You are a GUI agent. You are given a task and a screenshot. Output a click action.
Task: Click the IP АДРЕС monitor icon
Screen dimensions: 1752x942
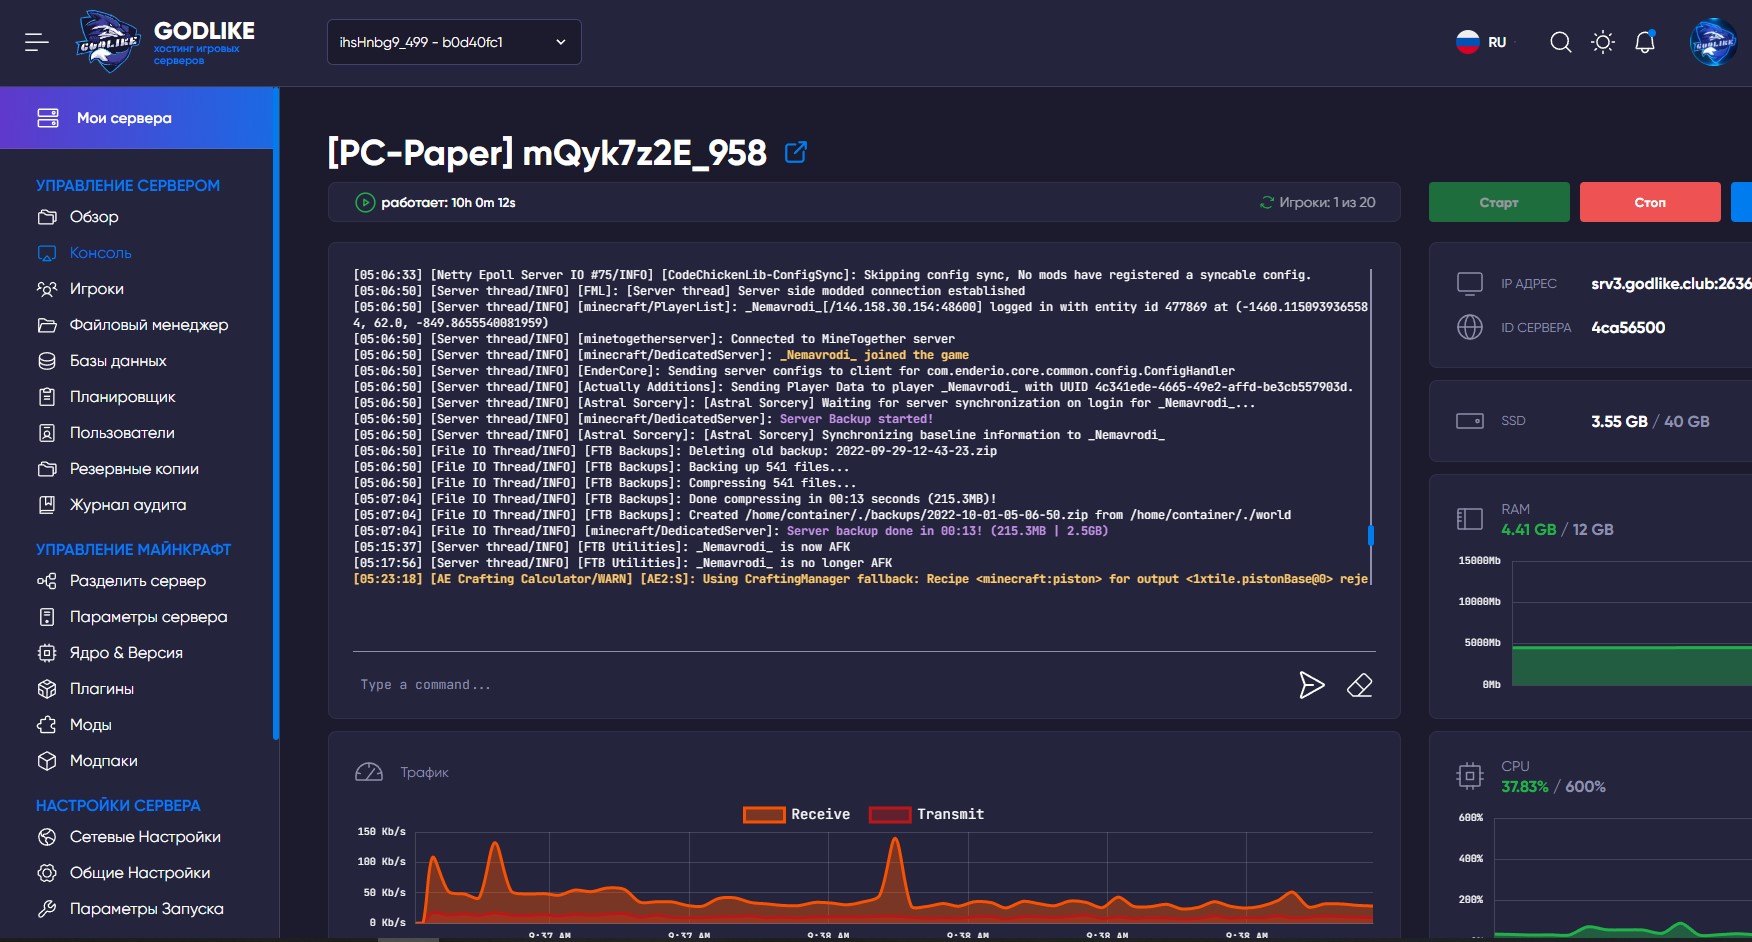coord(1470,284)
